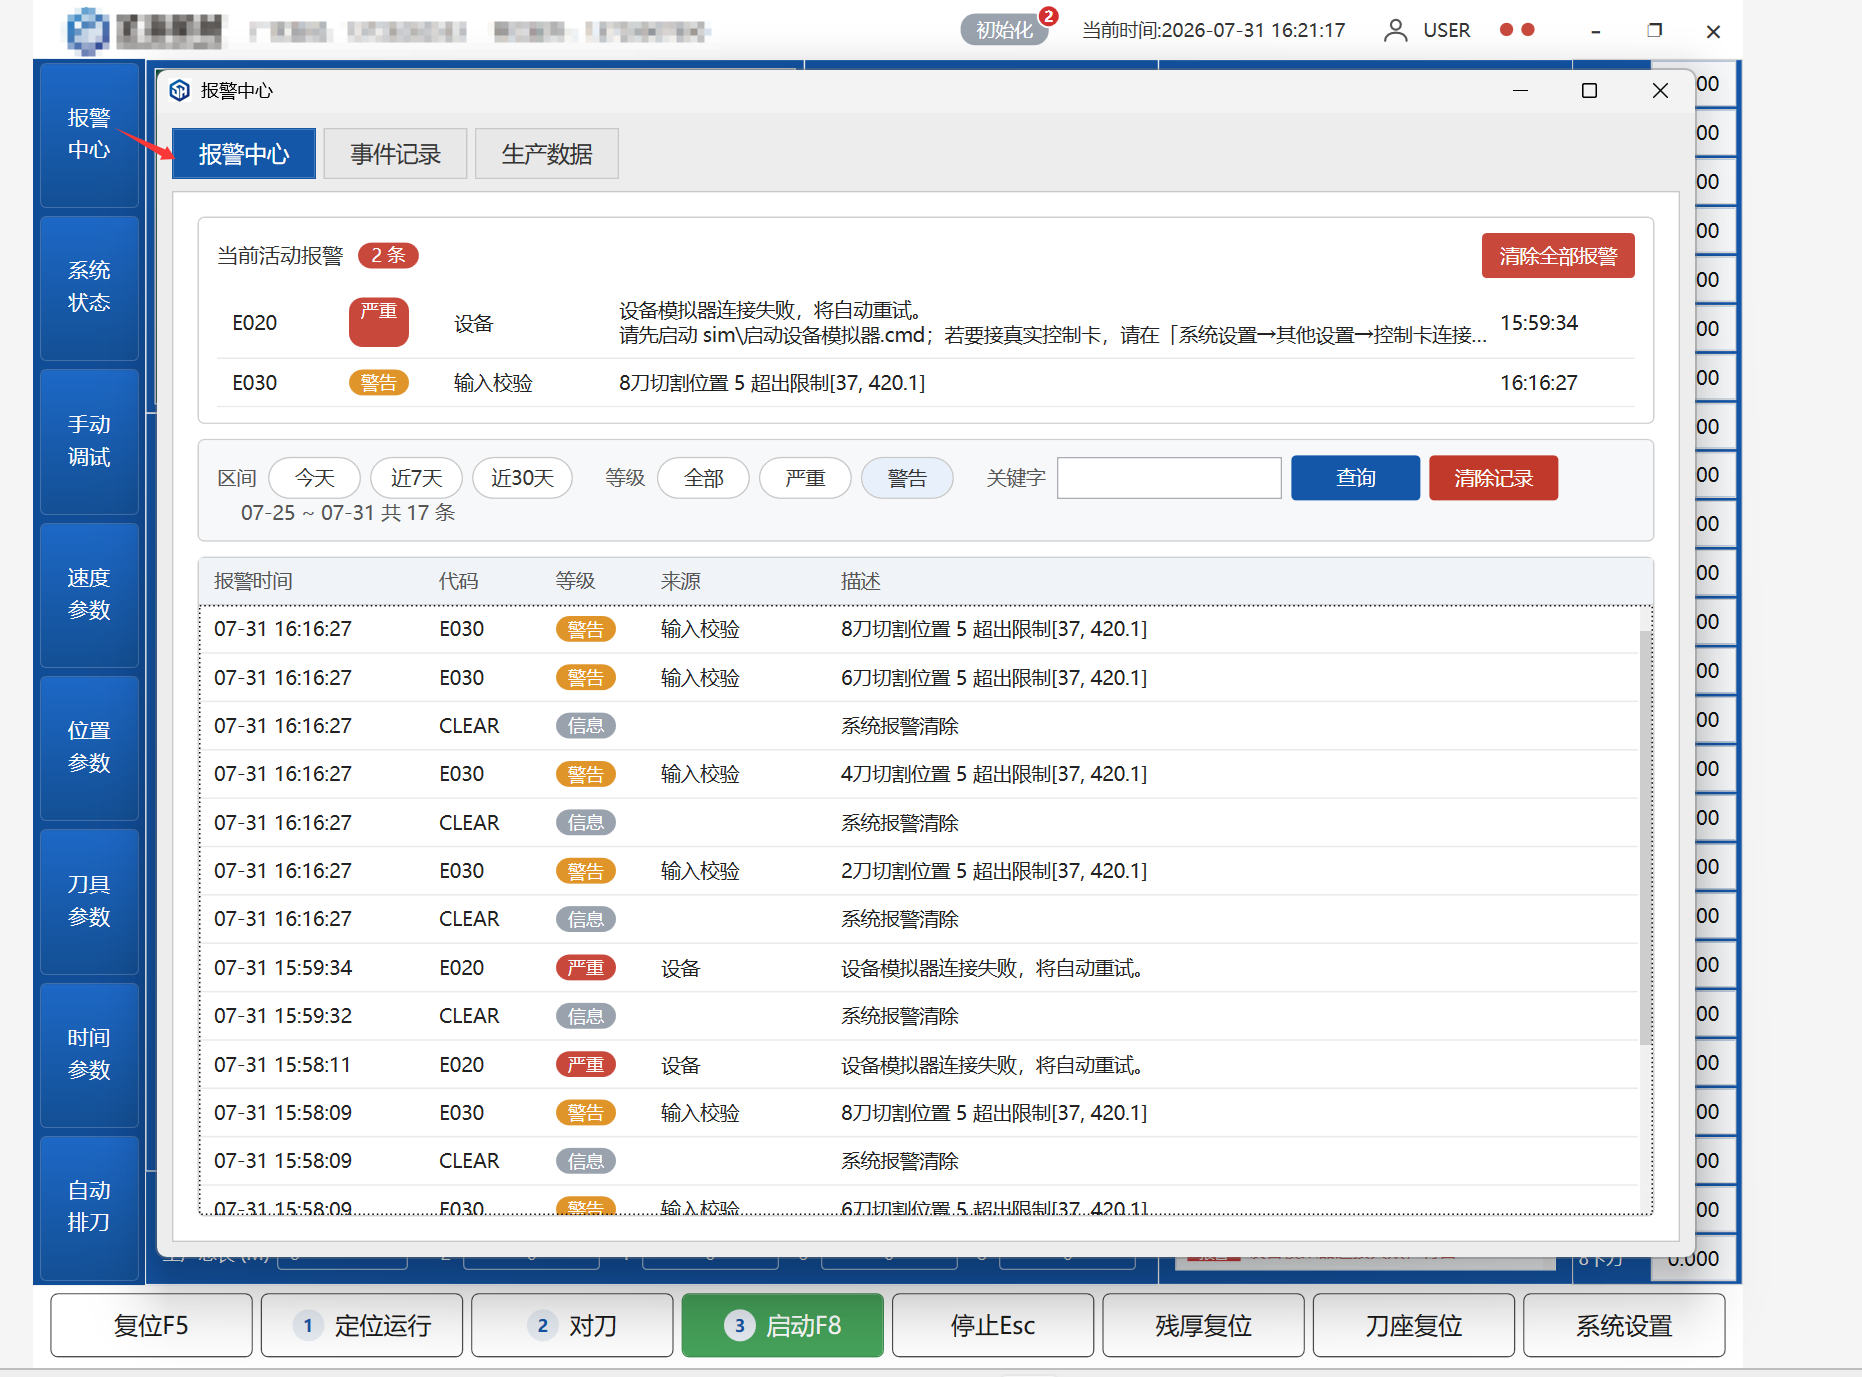Image resolution: width=1862 pixels, height=1377 pixels.
Task: Select log row 4刀切割位置 5 超出限制
Action: click(x=920, y=774)
